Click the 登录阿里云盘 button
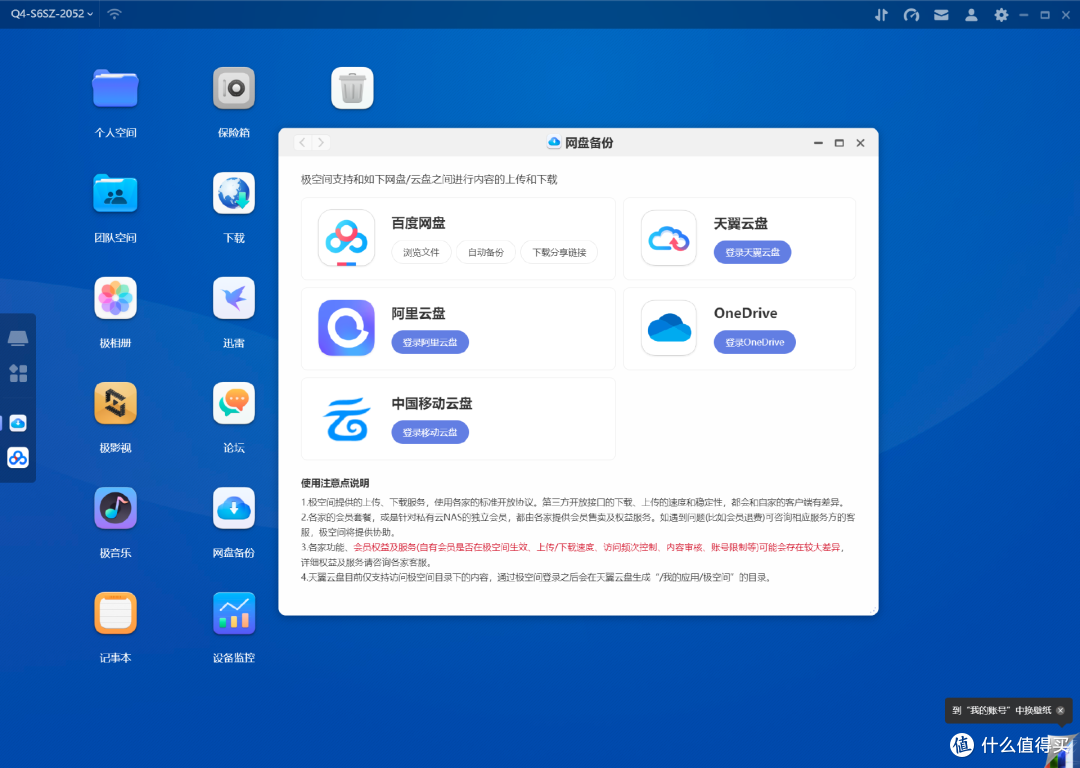Image resolution: width=1080 pixels, height=768 pixels. pos(430,342)
